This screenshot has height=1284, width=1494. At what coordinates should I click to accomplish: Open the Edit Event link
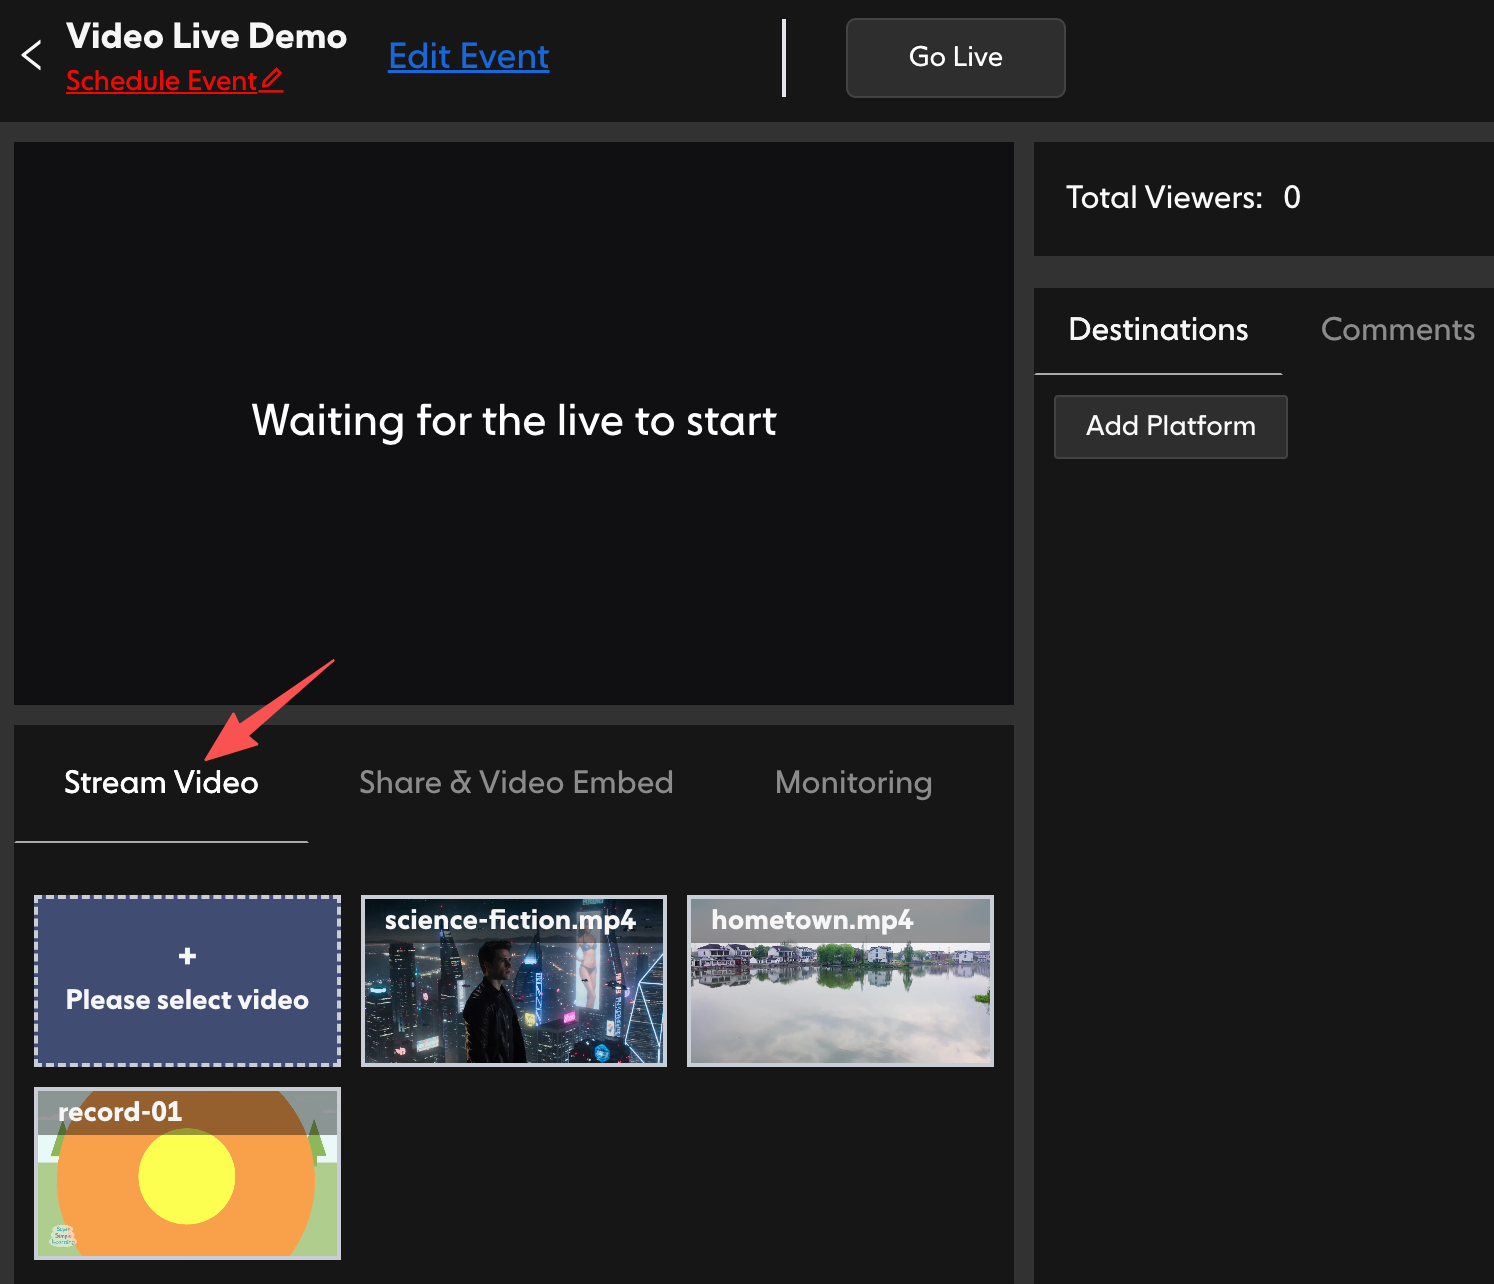[x=469, y=57]
